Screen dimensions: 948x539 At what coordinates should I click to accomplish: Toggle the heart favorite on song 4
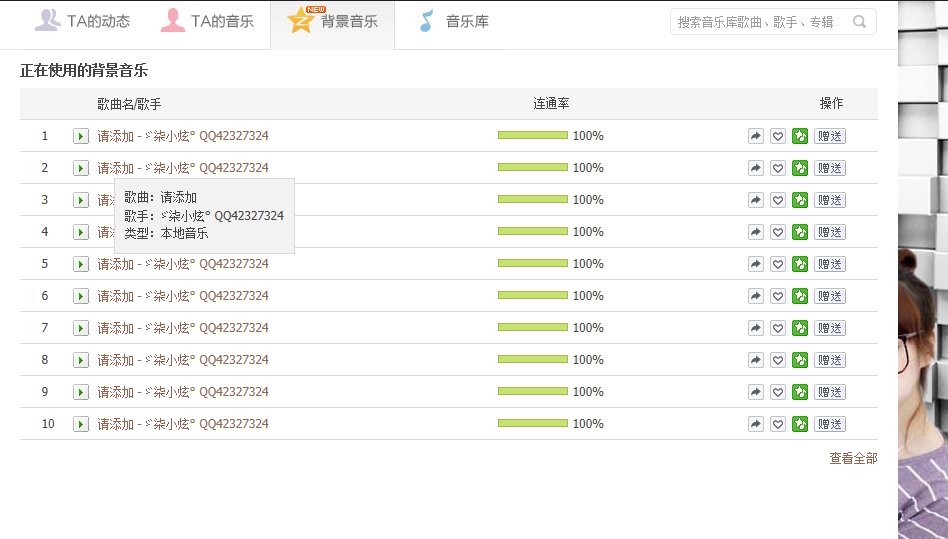coord(778,232)
